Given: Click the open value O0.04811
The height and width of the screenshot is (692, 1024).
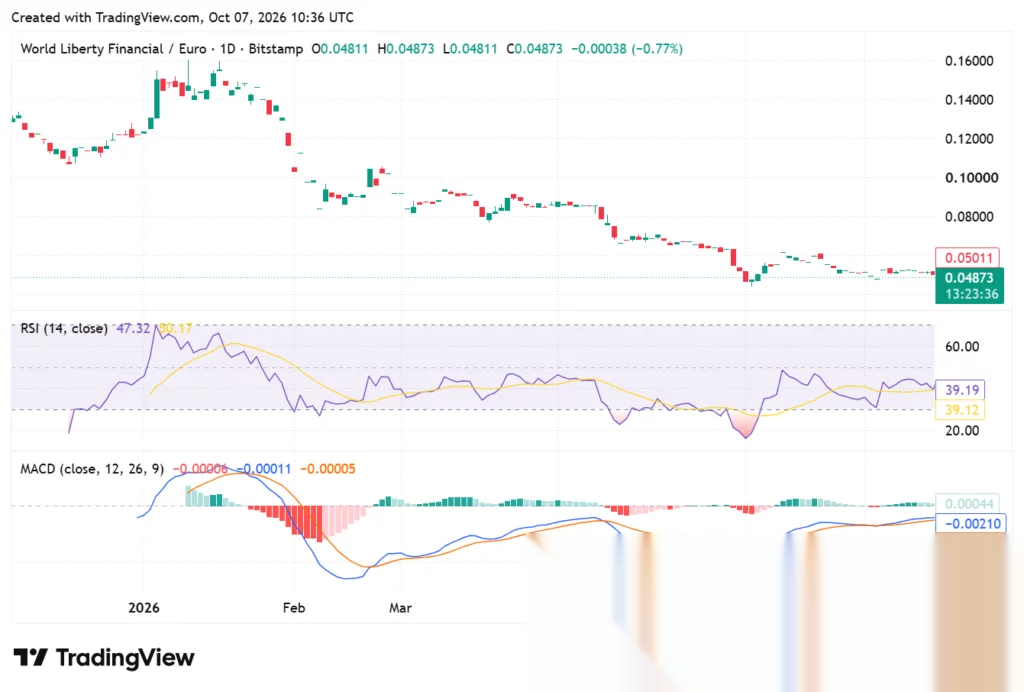Looking at the screenshot, I should pyautogui.click(x=340, y=49).
